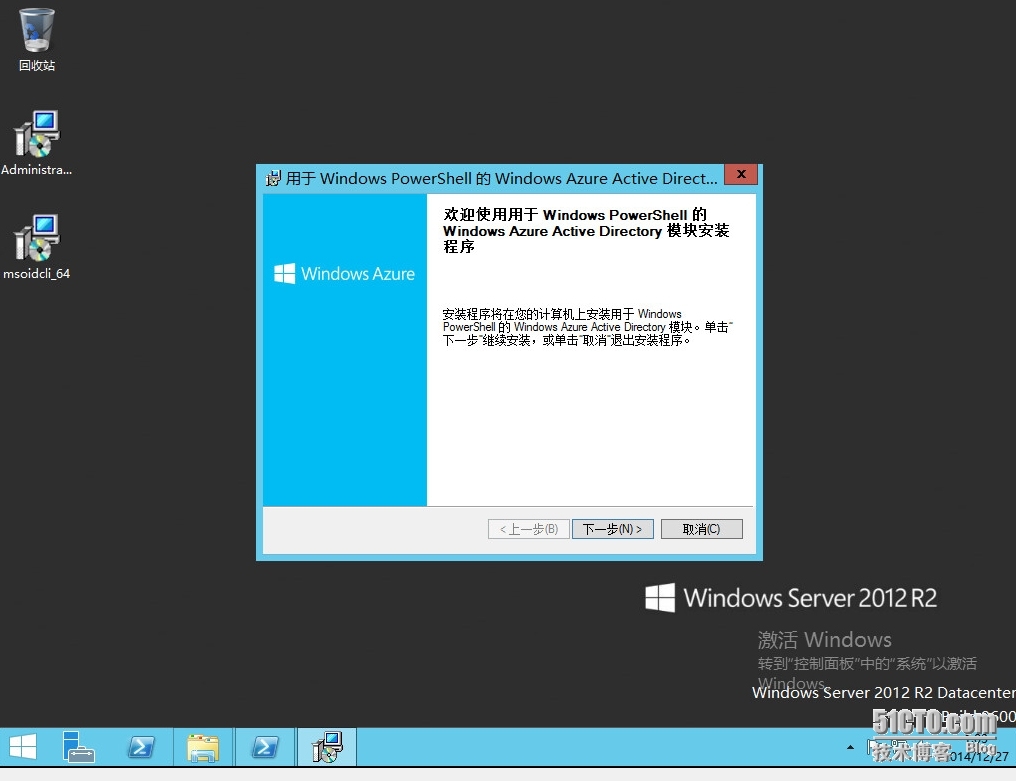The height and width of the screenshot is (781, 1016).
Task: Click the welcome heading text in the wizard
Action: (586, 231)
